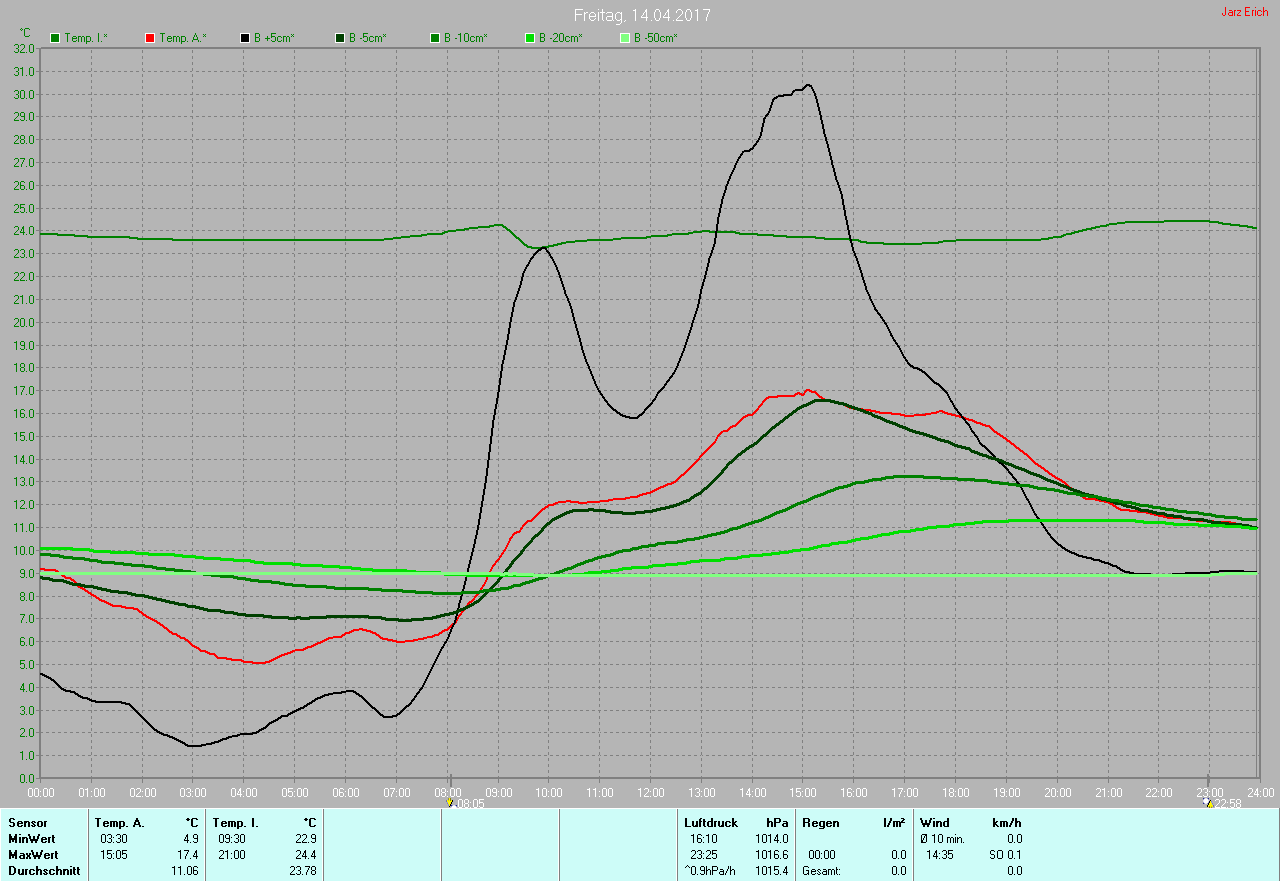Select the Temp. A. maximum value 17.4

(187, 855)
